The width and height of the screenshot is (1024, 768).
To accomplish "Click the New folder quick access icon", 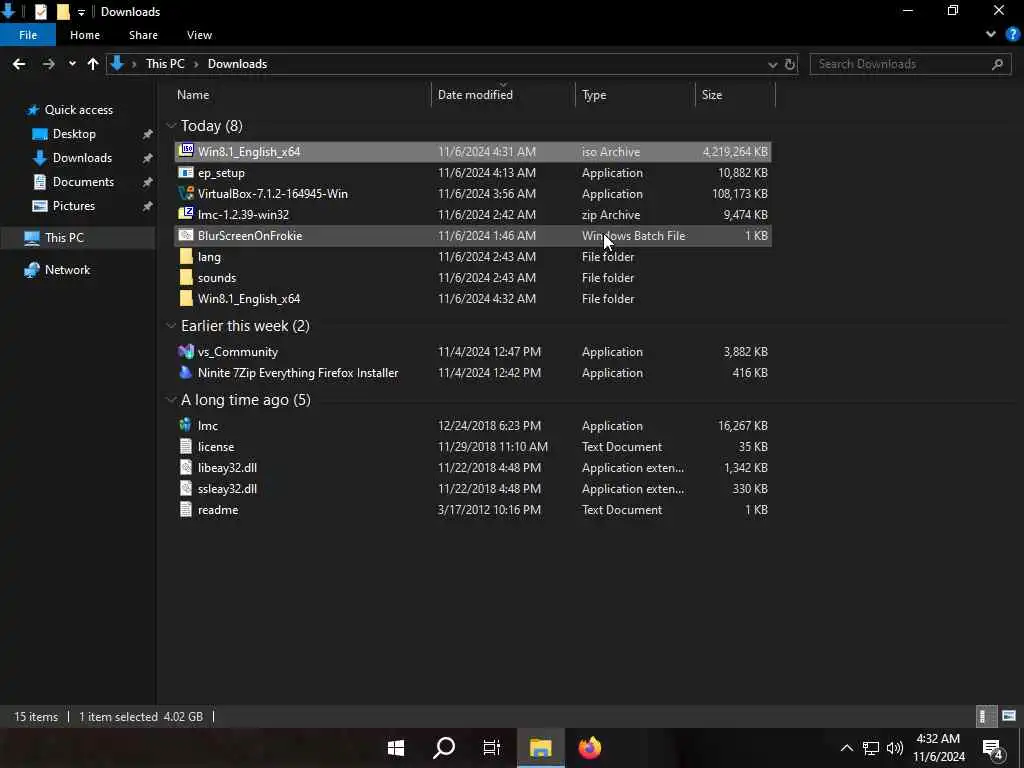I will coord(63,11).
